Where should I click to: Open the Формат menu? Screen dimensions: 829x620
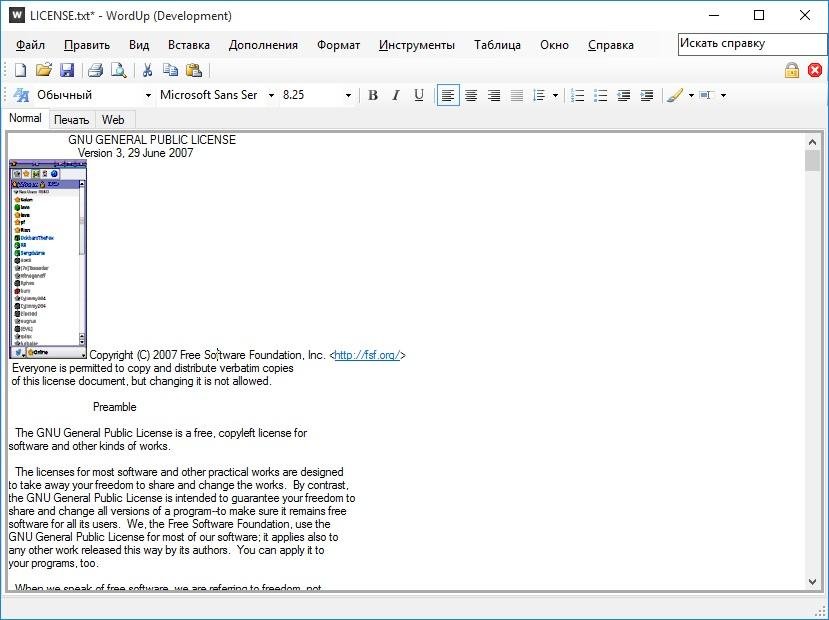click(338, 45)
